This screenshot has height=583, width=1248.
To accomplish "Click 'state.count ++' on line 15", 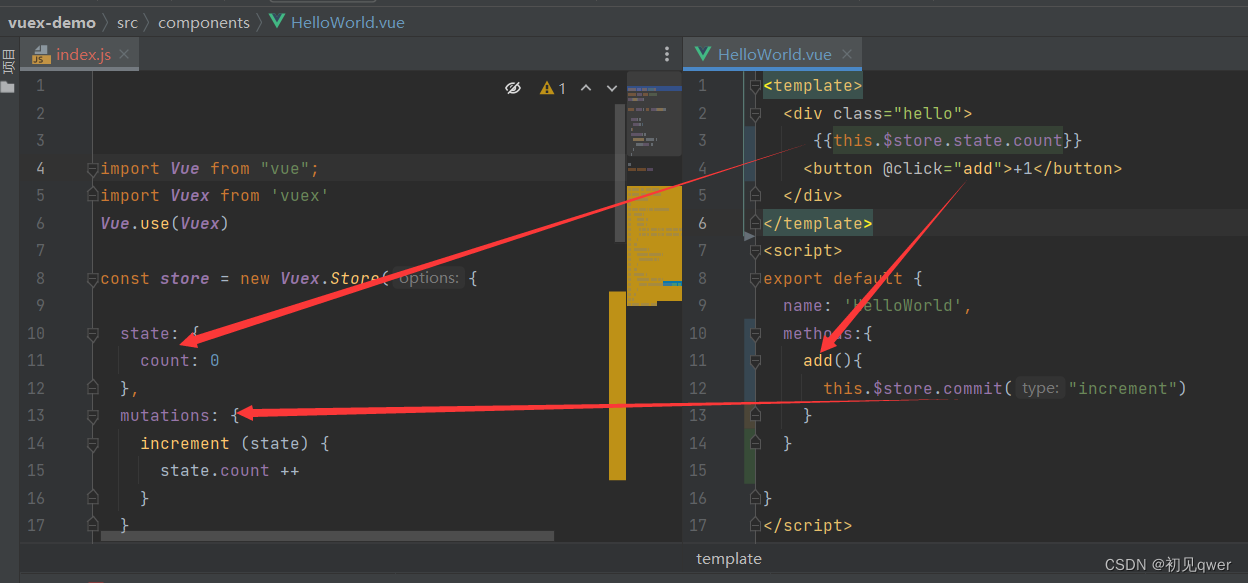I will pyautogui.click(x=230, y=470).
